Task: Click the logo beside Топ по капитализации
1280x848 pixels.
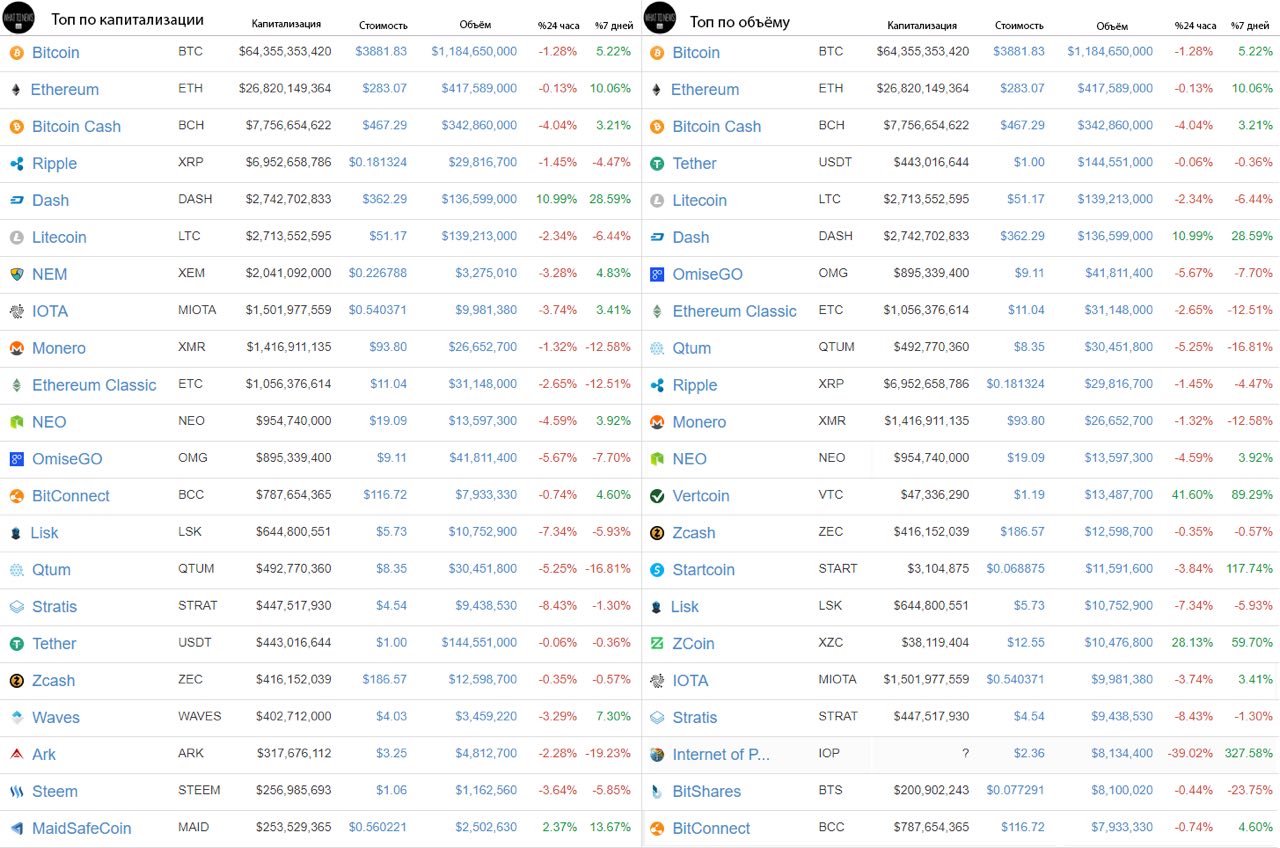Action: coord(18,18)
